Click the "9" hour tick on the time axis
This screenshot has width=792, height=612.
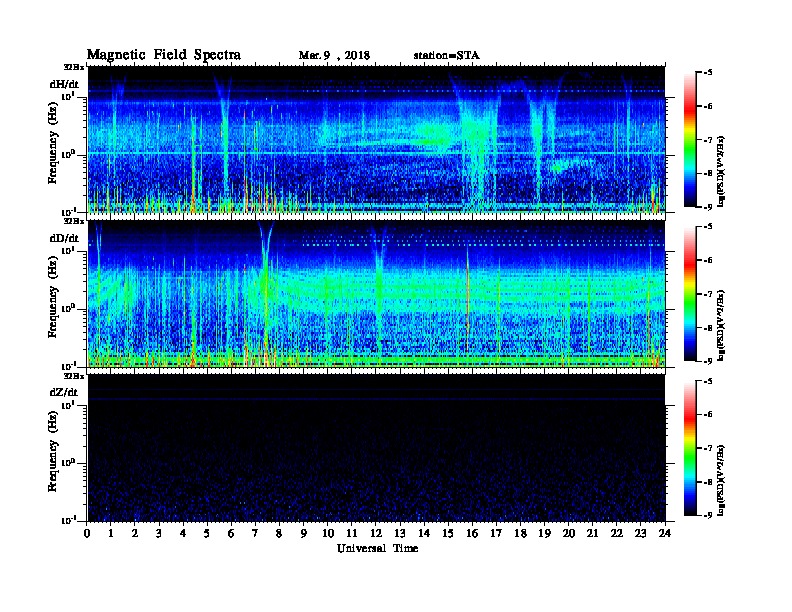pos(304,534)
